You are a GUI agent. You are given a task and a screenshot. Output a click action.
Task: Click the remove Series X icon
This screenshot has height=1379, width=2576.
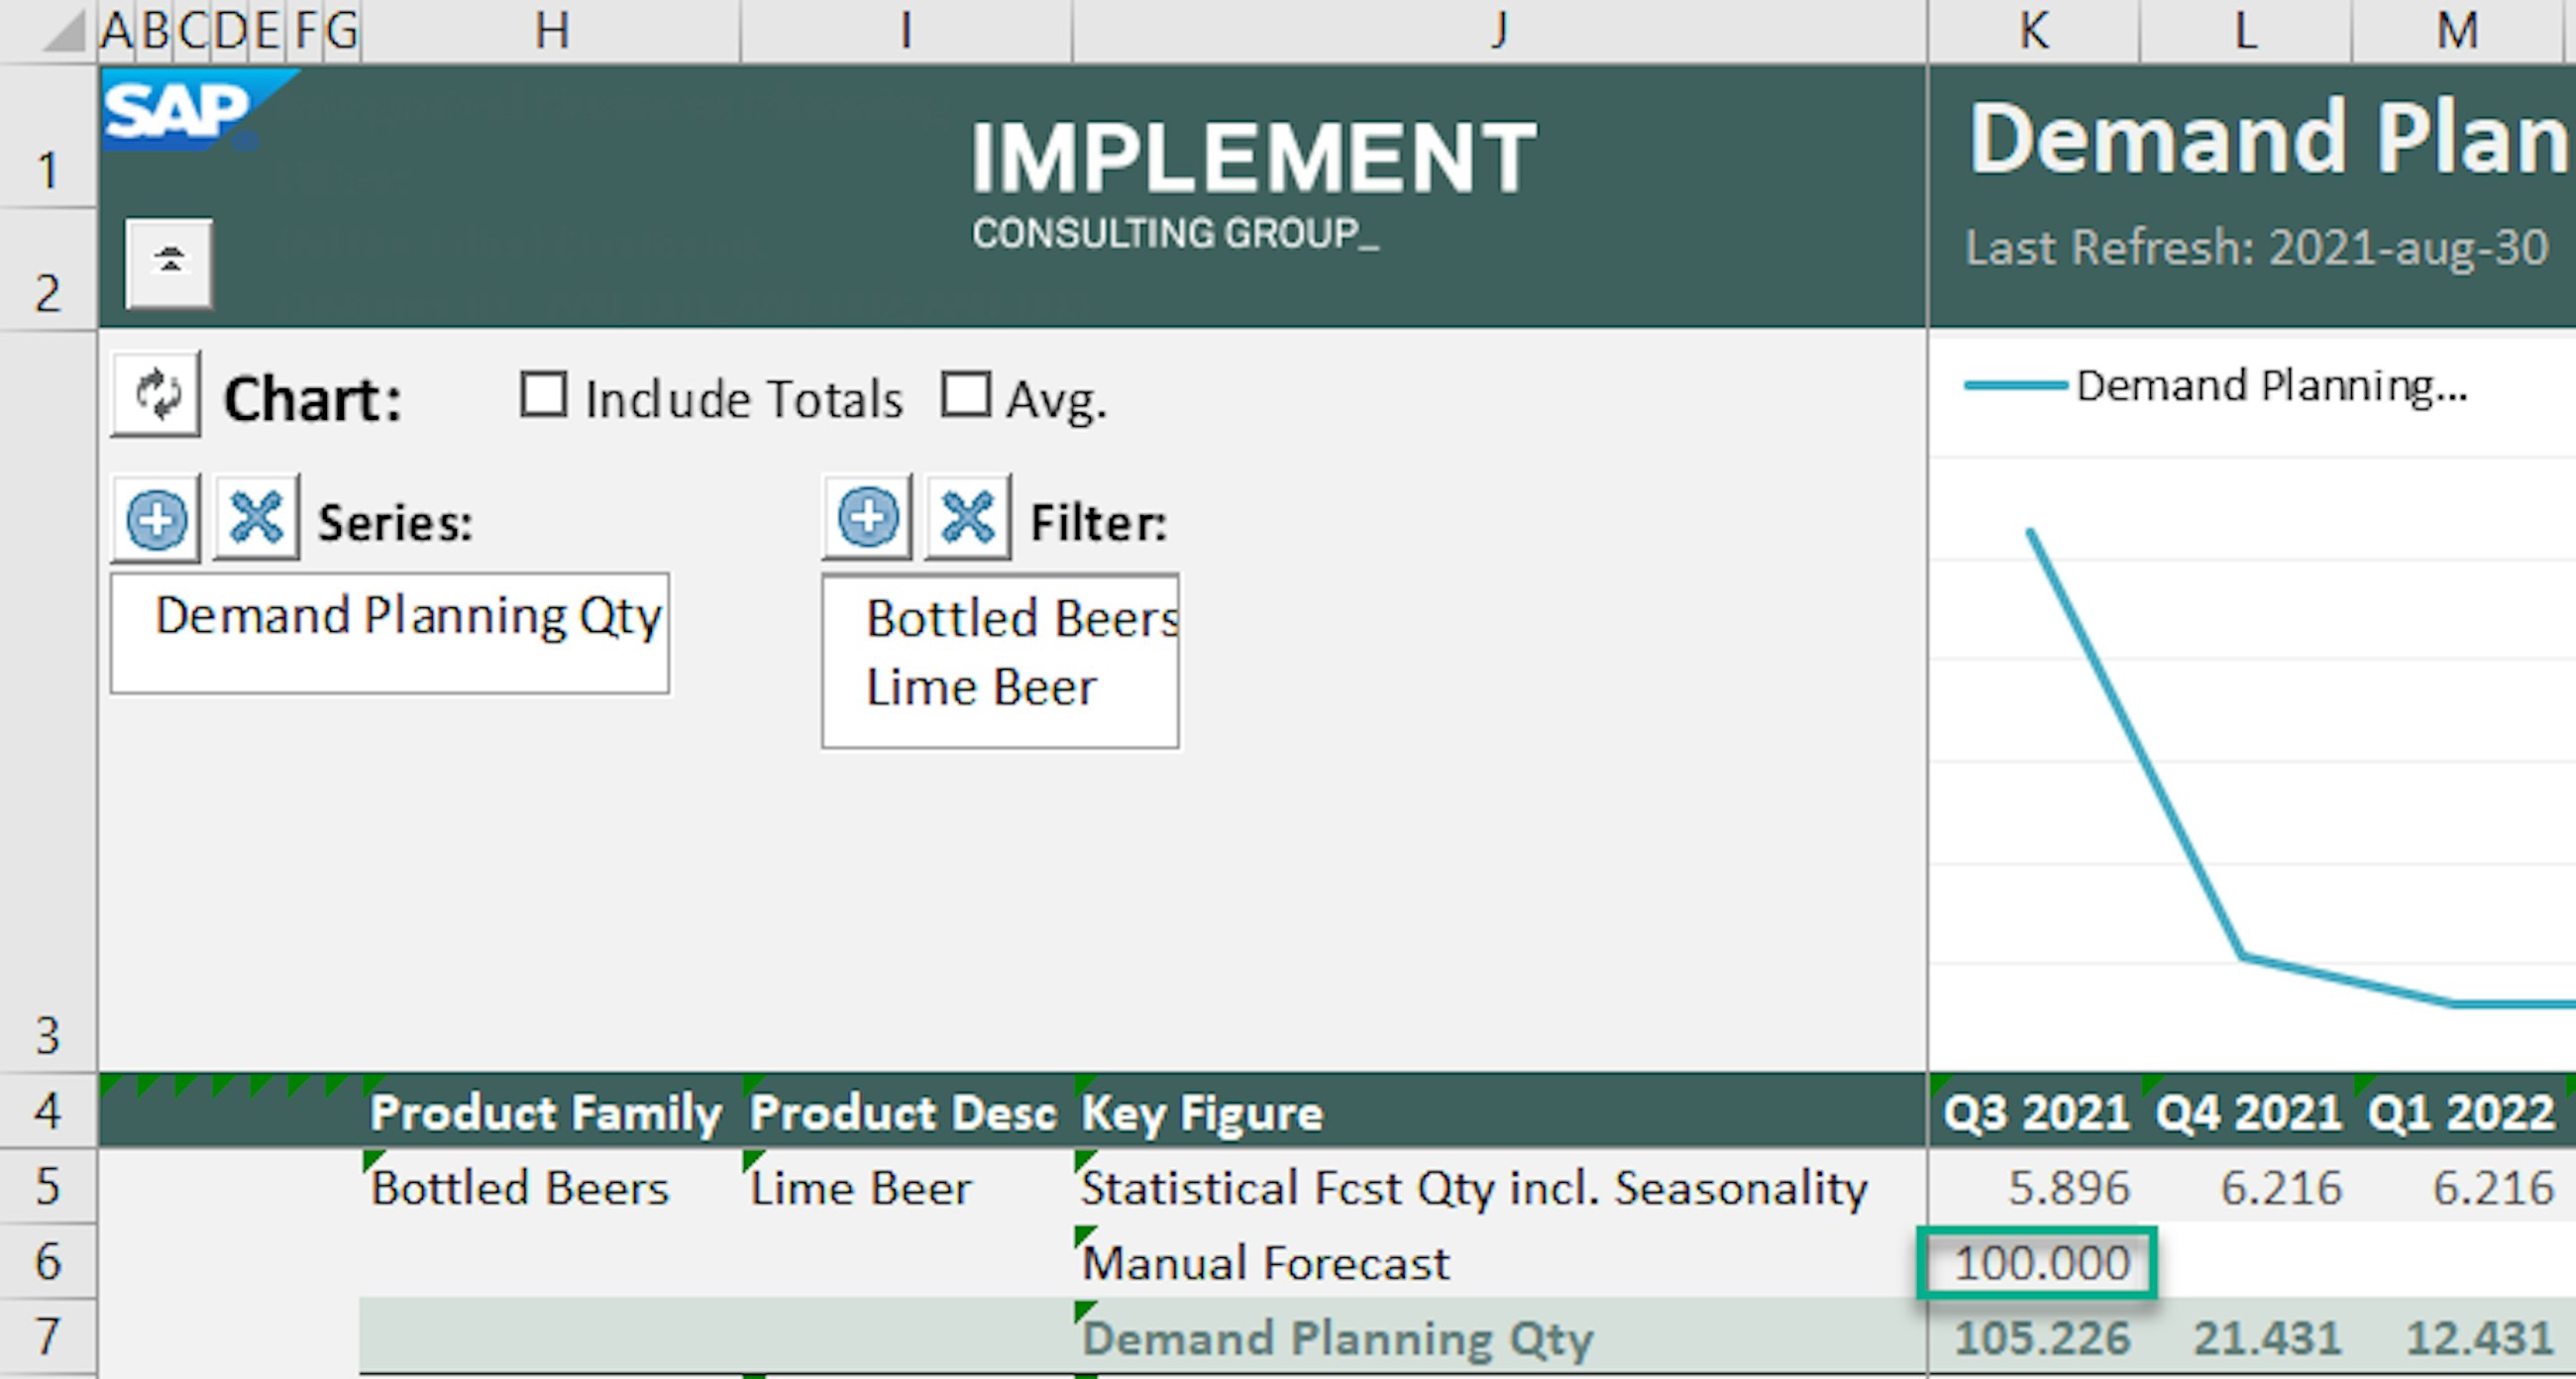coord(256,518)
